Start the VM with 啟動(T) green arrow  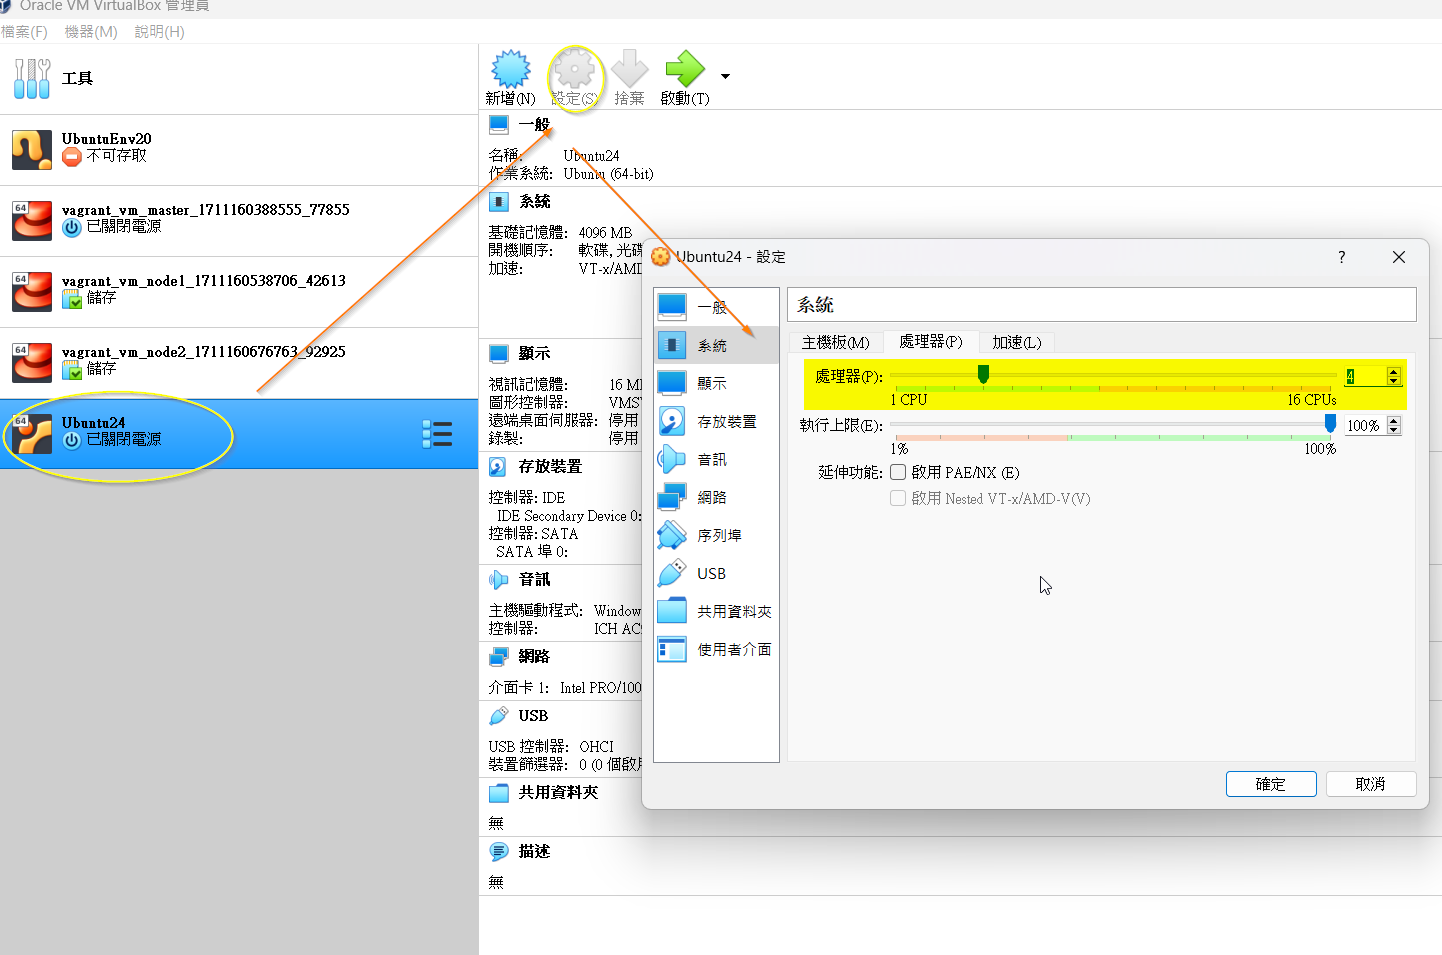685,78
